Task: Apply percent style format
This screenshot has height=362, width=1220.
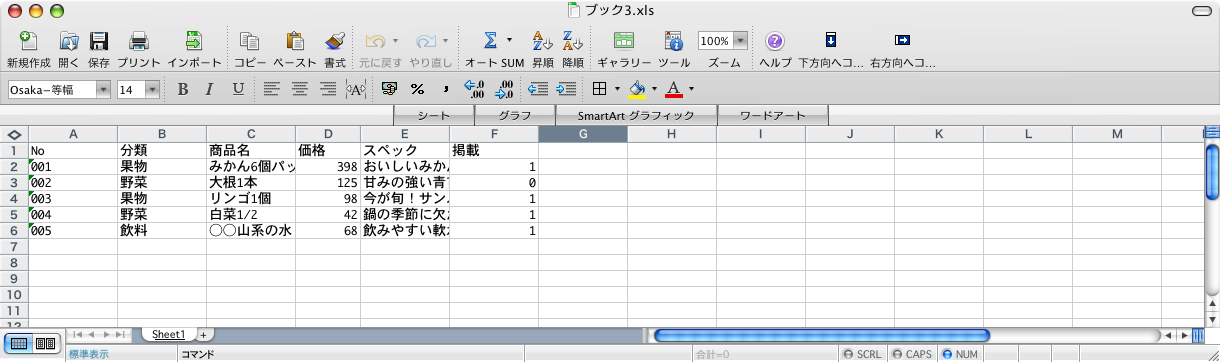Action: pyautogui.click(x=418, y=90)
